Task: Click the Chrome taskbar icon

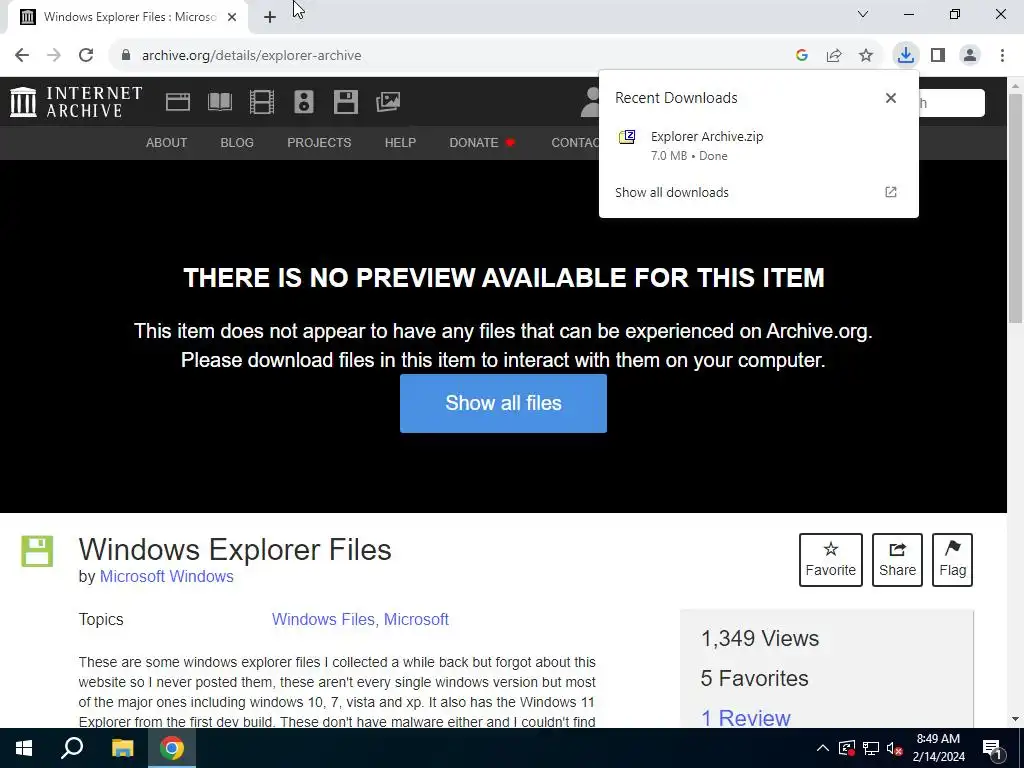Action: [172, 748]
